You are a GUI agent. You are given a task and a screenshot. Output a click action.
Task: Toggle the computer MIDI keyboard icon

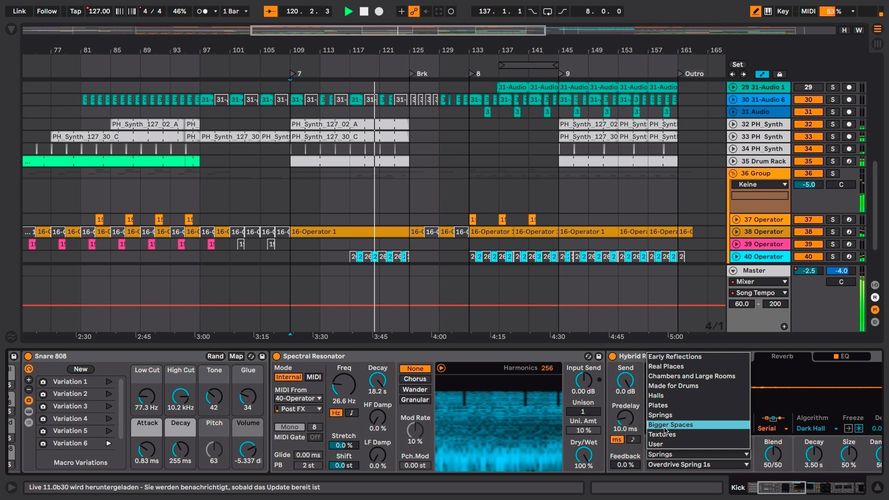click(768, 11)
